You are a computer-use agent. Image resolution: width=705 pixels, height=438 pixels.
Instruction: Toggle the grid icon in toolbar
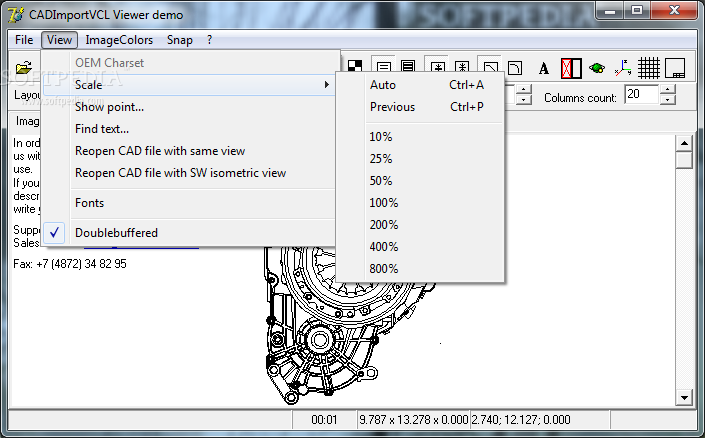pos(648,68)
